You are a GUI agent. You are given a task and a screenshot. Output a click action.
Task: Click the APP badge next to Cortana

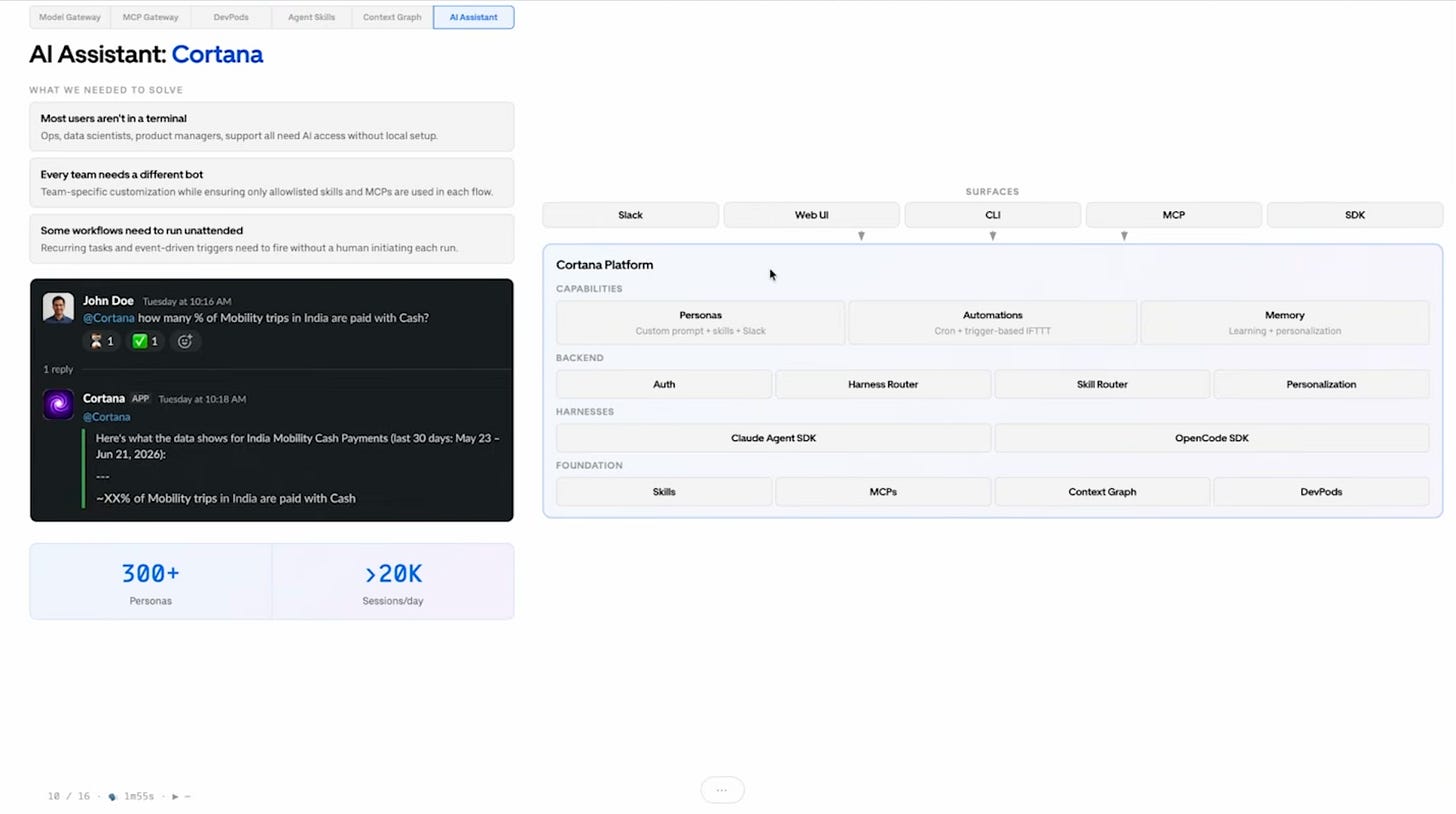pyautogui.click(x=140, y=399)
